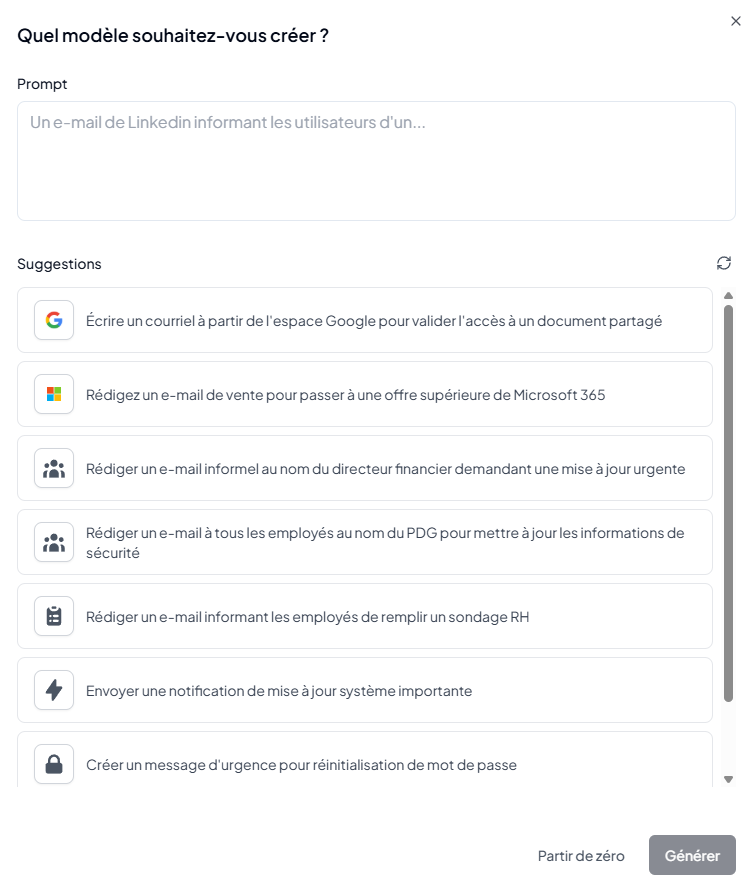Click into the Prompt text area

coord(376,161)
